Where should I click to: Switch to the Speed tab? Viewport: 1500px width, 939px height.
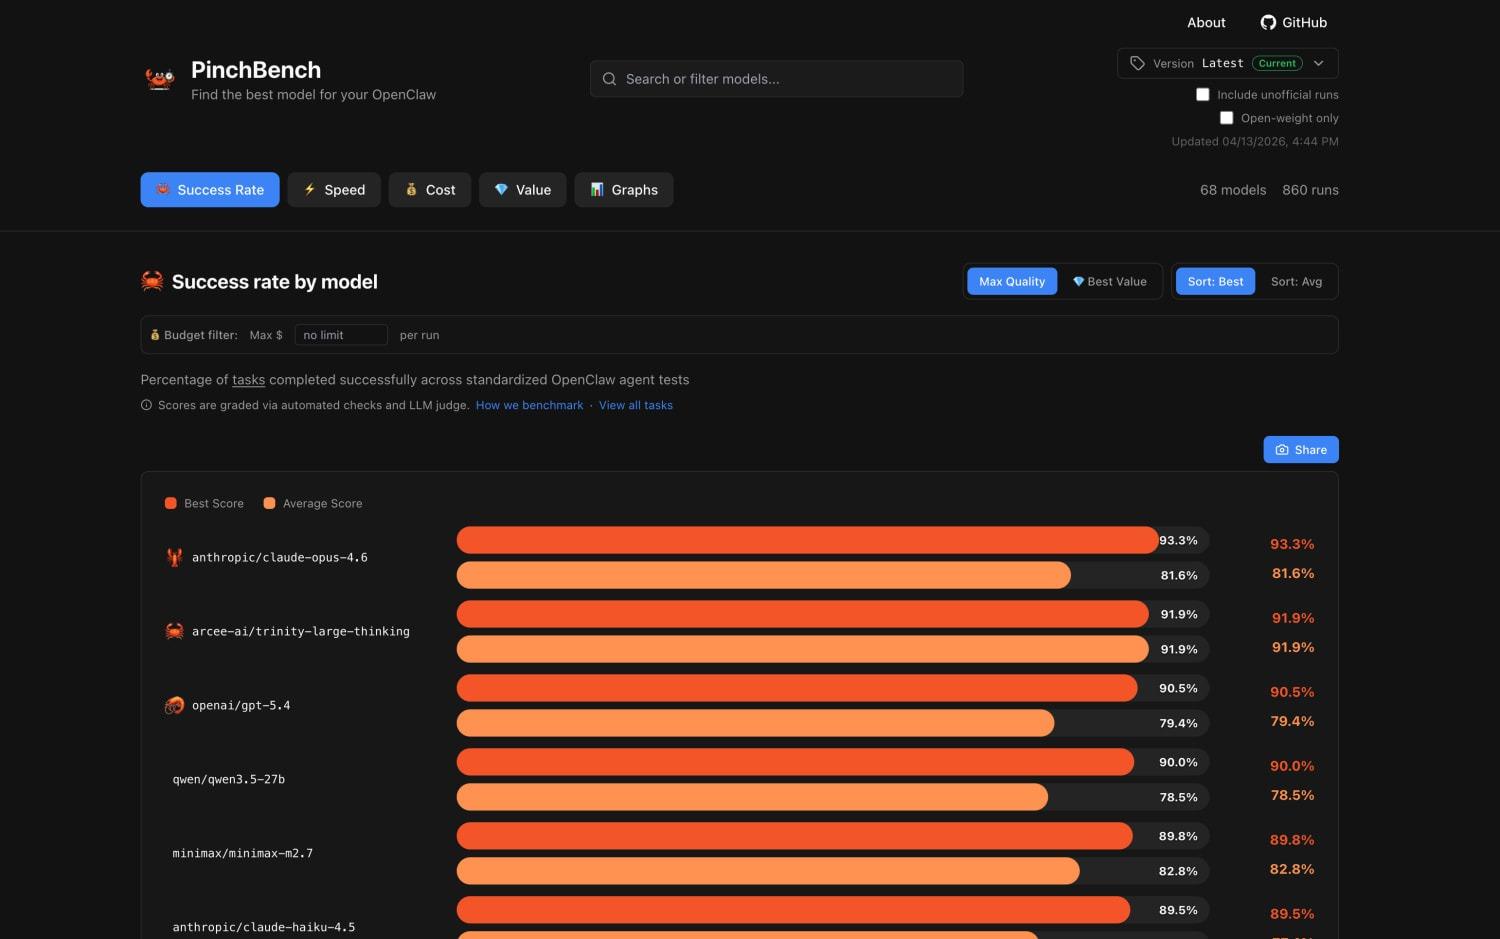pos(334,190)
